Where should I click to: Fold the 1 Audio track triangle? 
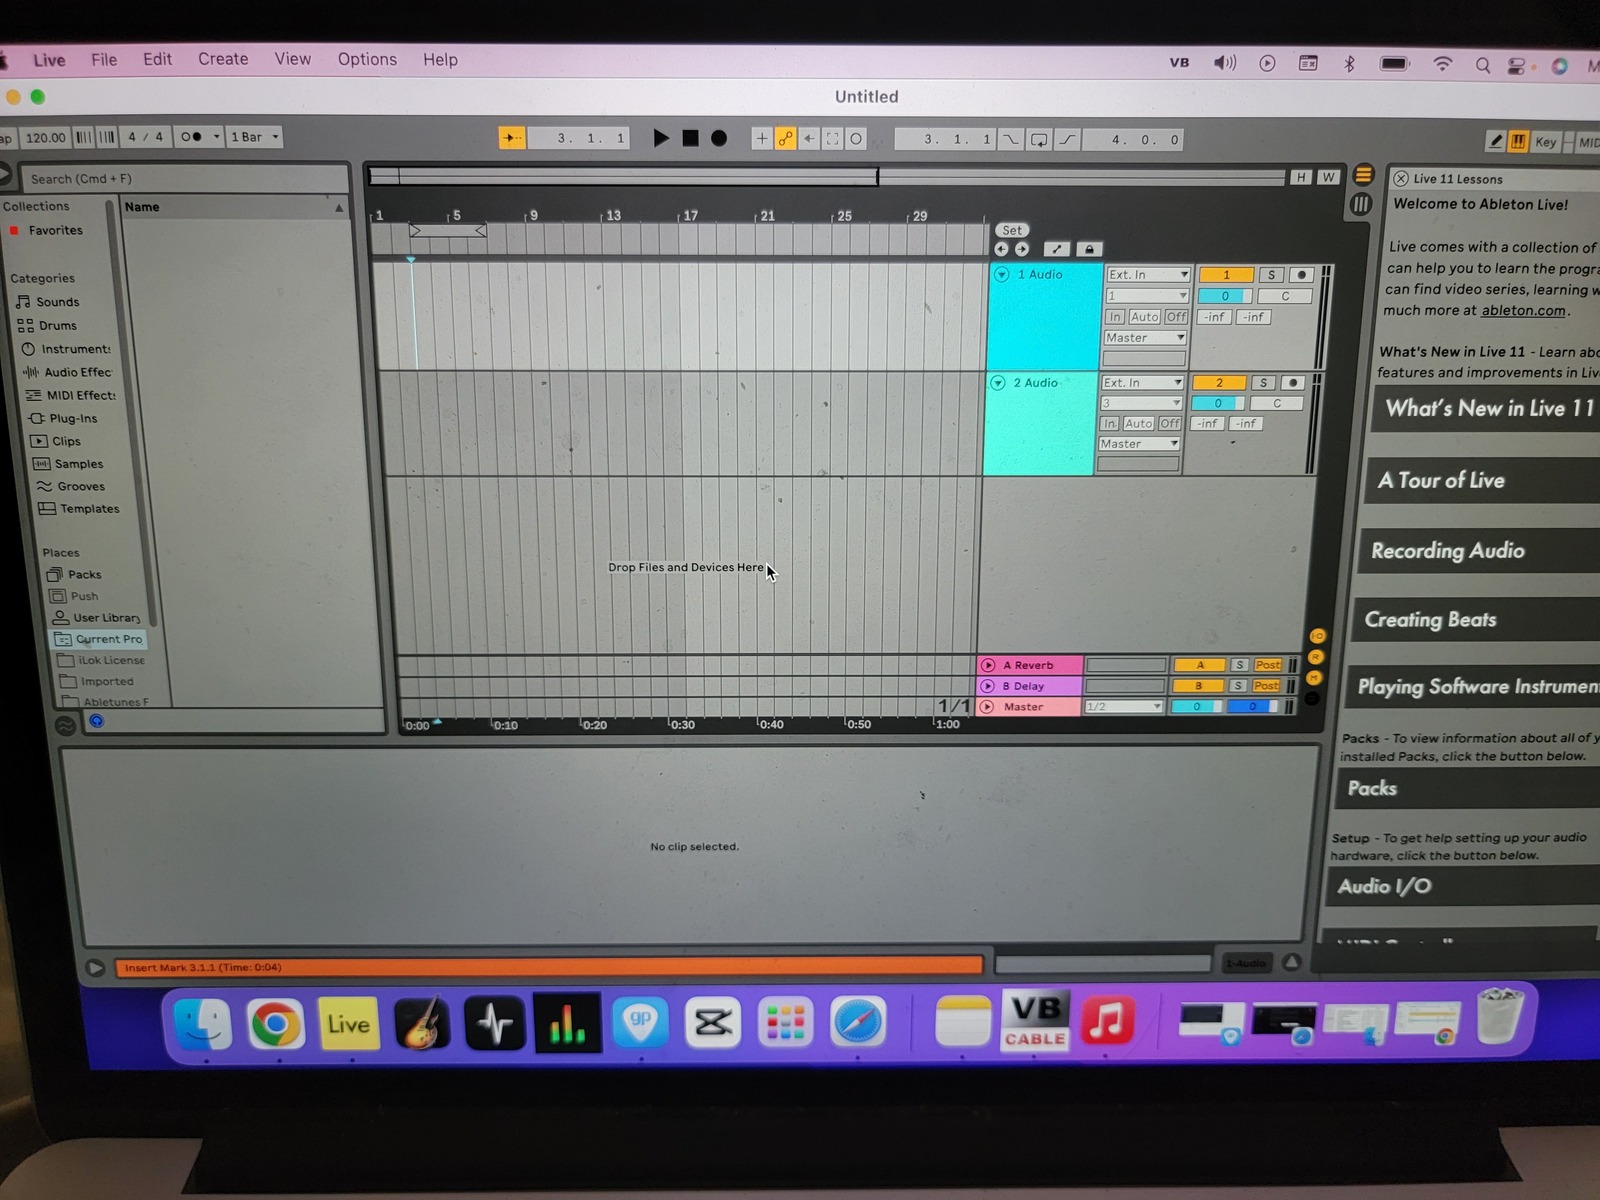[1001, 274]
